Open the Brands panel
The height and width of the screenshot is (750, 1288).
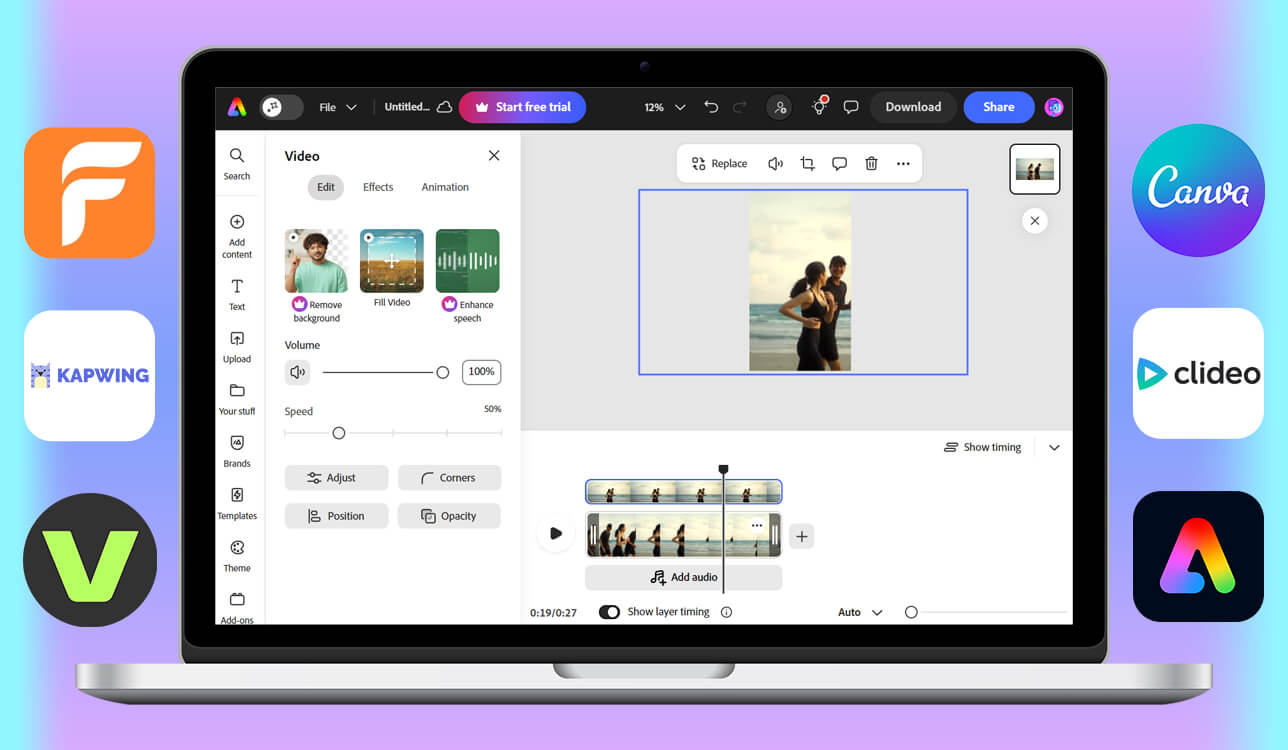click(237, 451)
